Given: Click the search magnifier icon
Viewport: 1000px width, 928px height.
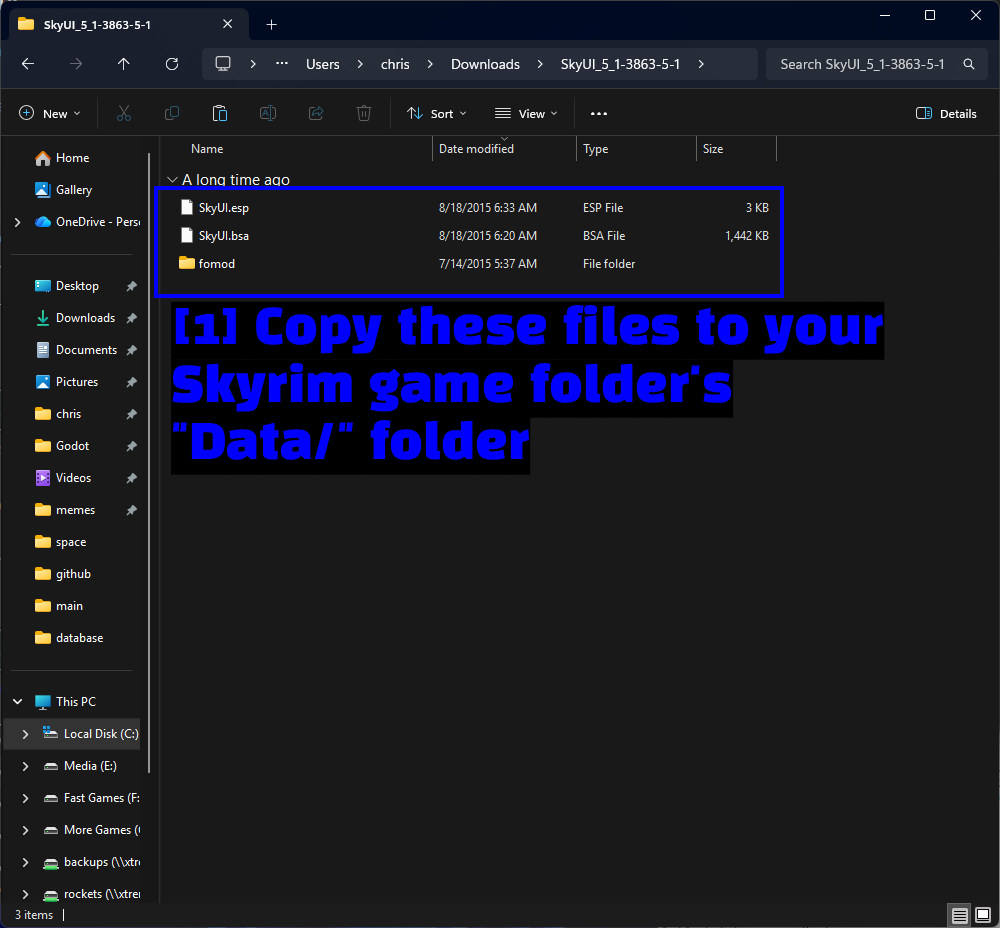Looking at the screenshot, I should pyautogui.click(x=969, y=64).
